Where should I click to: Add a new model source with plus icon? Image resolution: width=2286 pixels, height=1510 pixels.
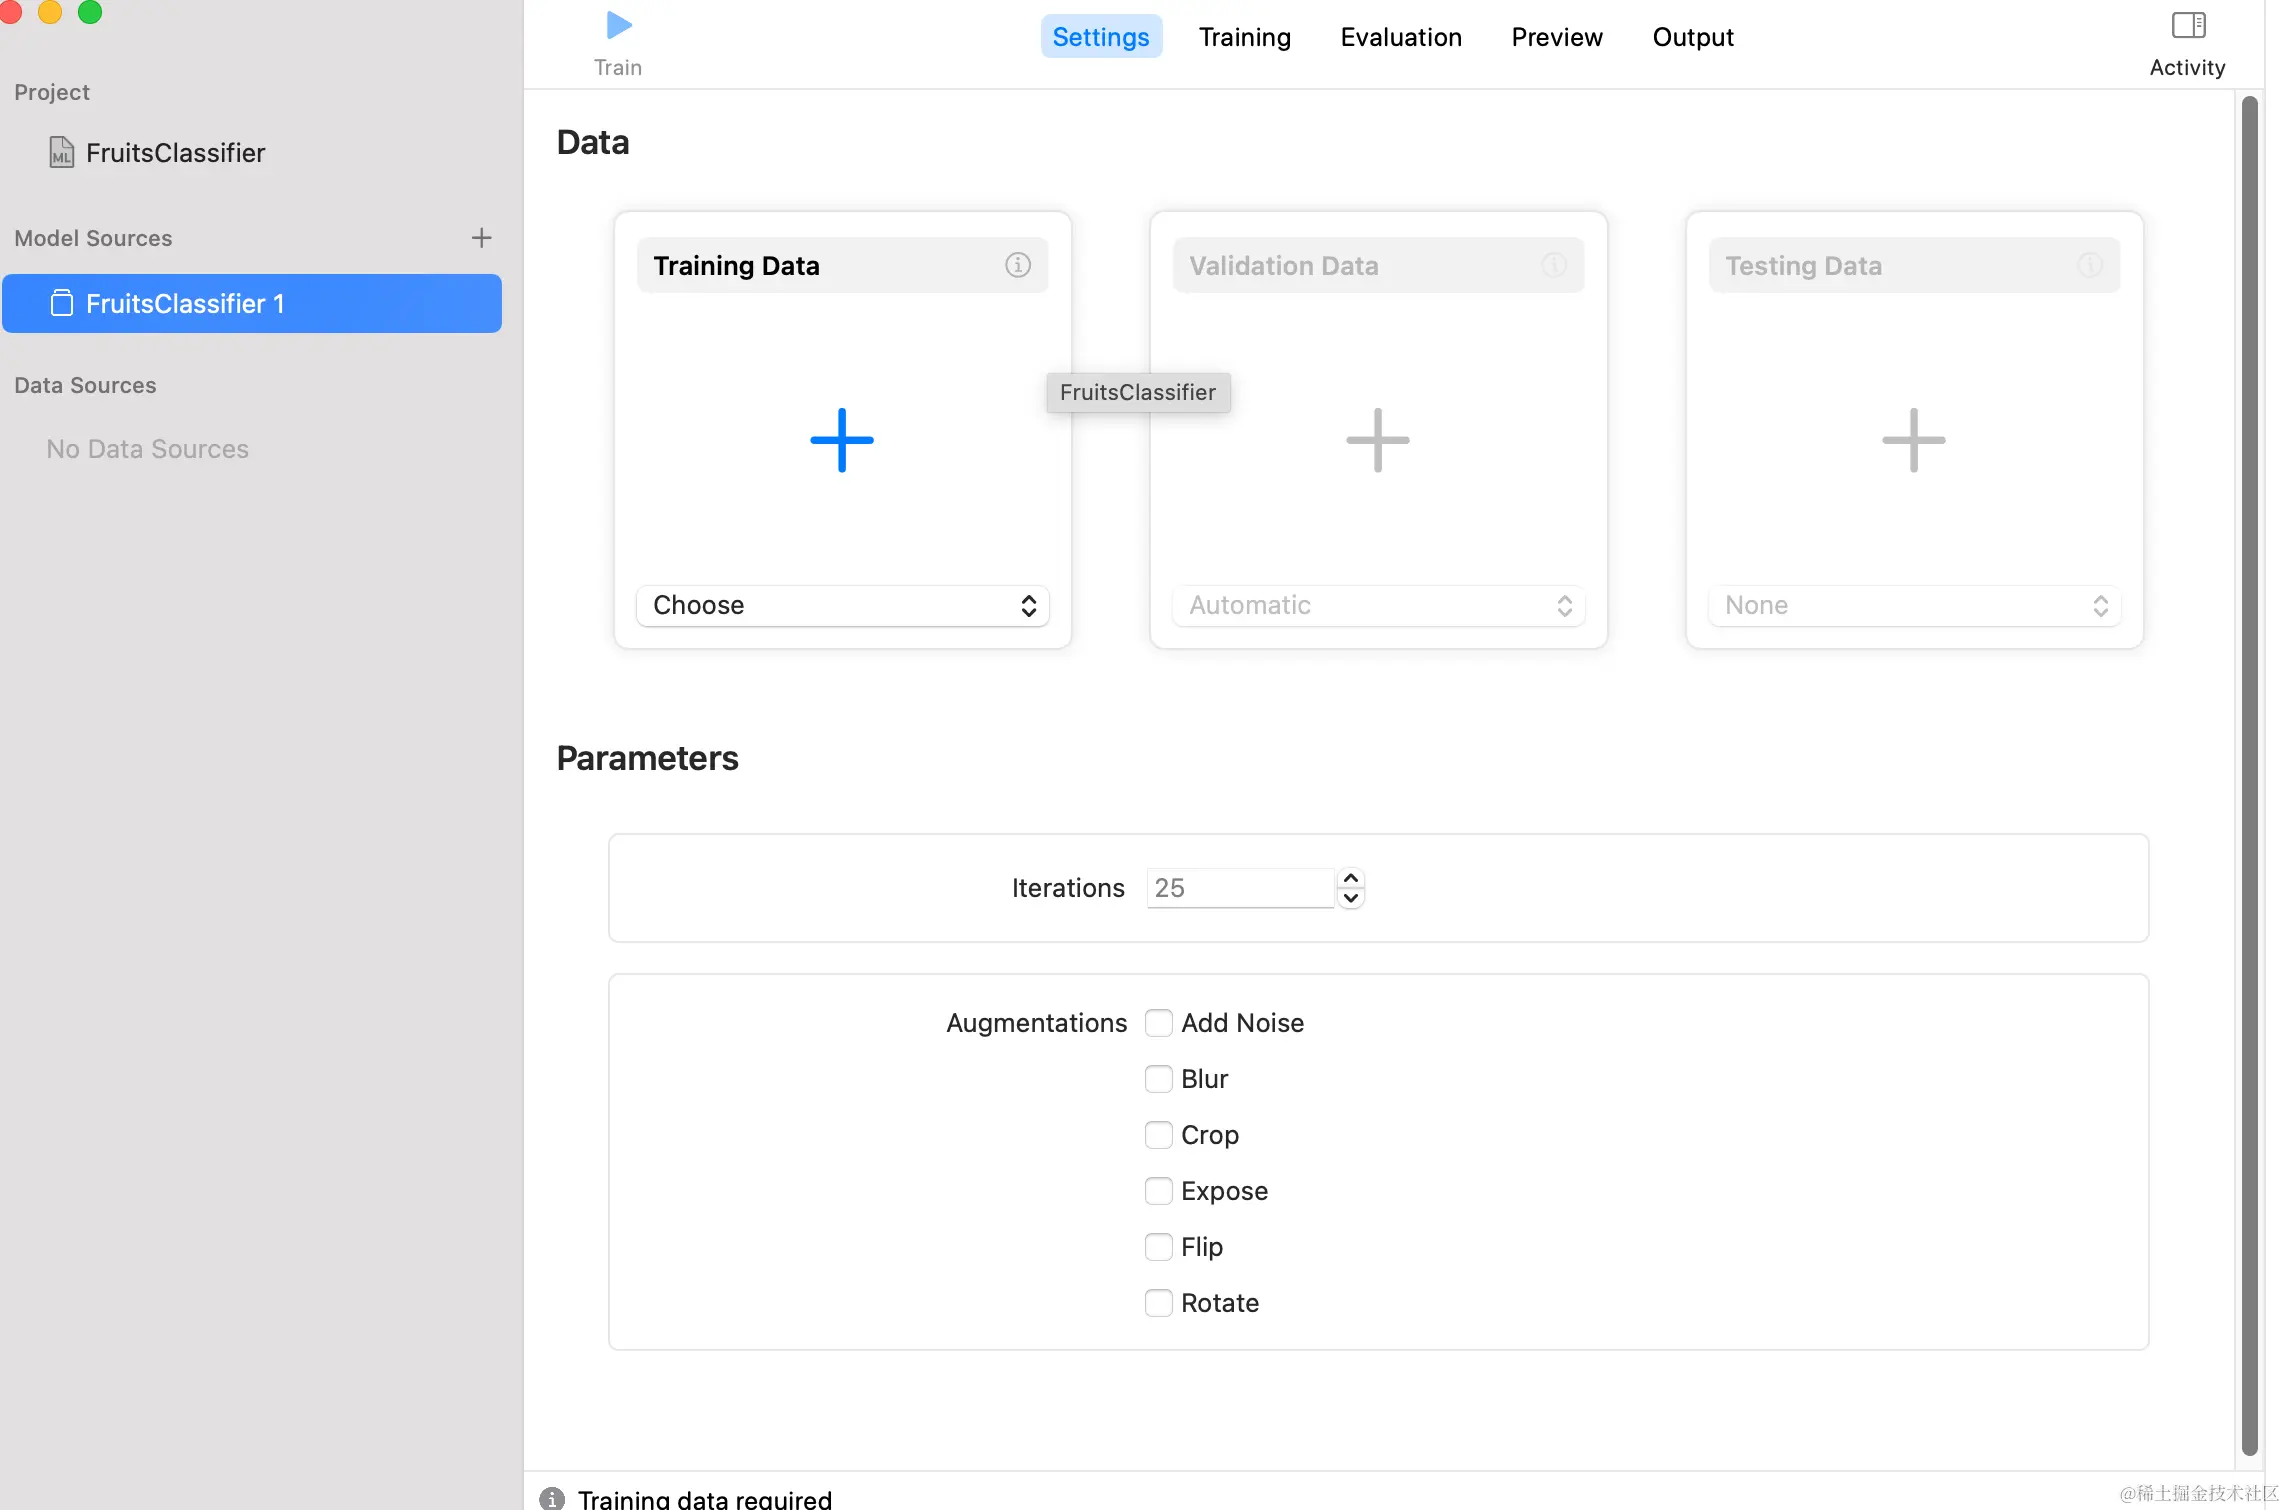[481, 238]
